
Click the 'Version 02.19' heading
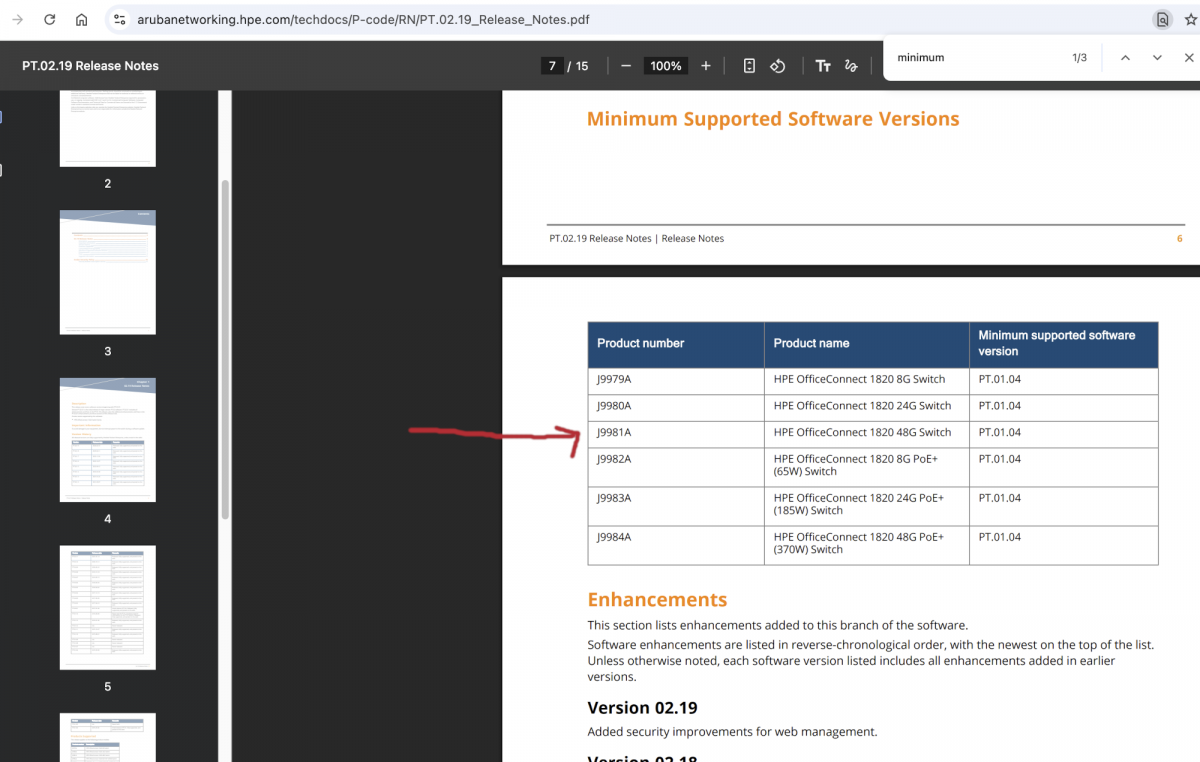(642, 708)
